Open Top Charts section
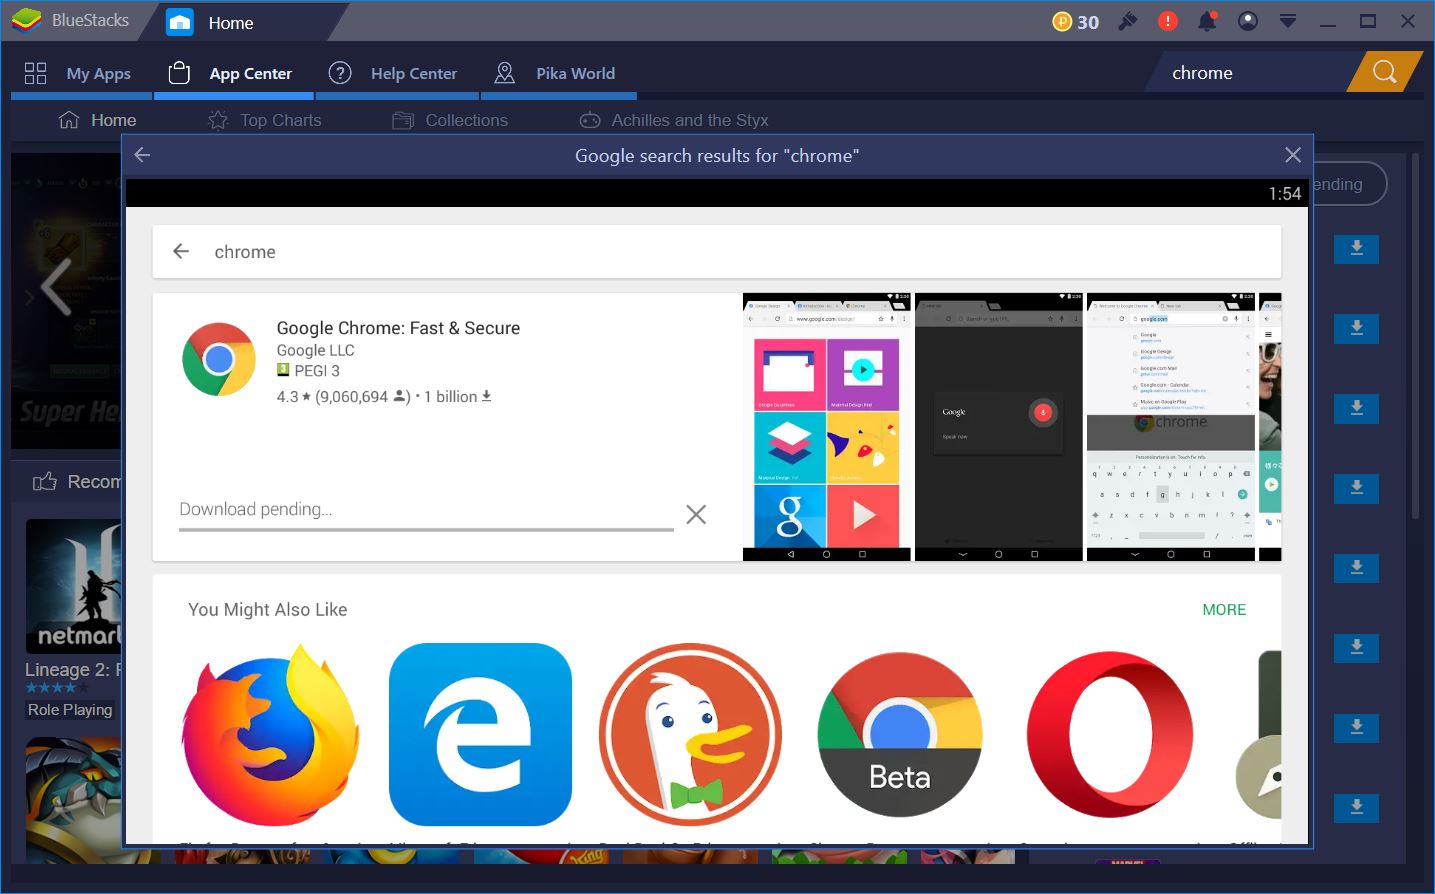 point(265,120)
